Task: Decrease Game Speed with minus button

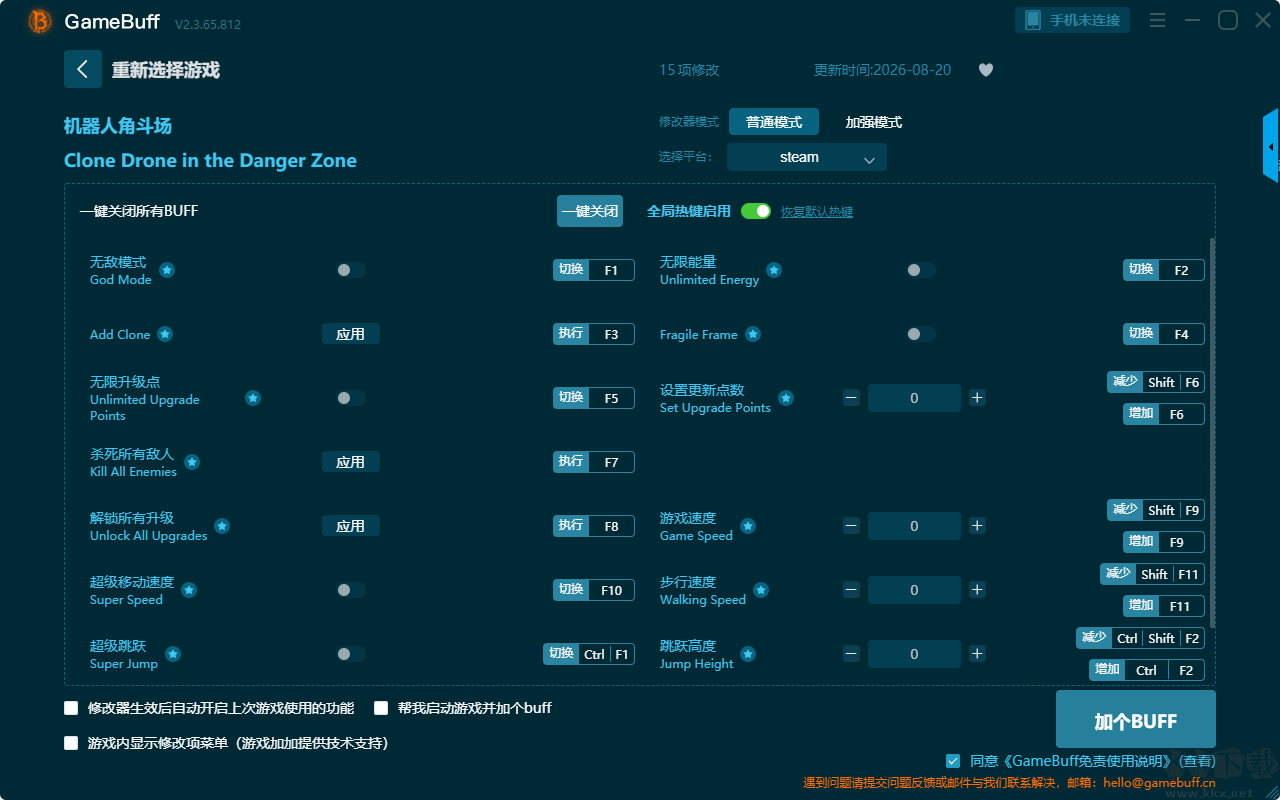Action: tap(851, 526)
